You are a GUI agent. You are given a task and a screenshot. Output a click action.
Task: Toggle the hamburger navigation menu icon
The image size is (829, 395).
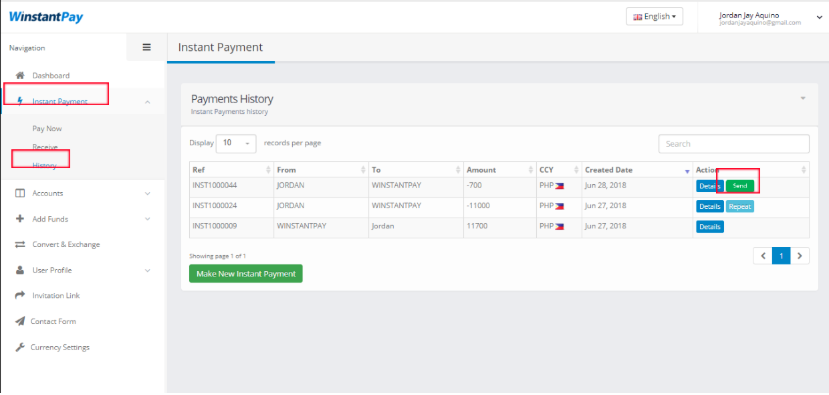pos(147,47)
